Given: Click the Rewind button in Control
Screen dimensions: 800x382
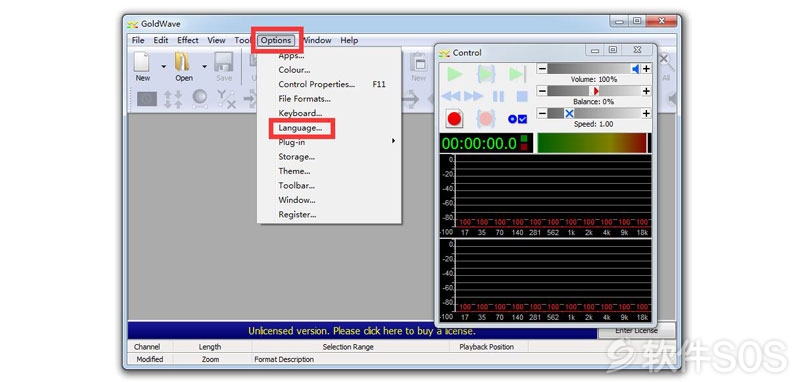Looking at the screenshot, I should [x=451, y=96].
